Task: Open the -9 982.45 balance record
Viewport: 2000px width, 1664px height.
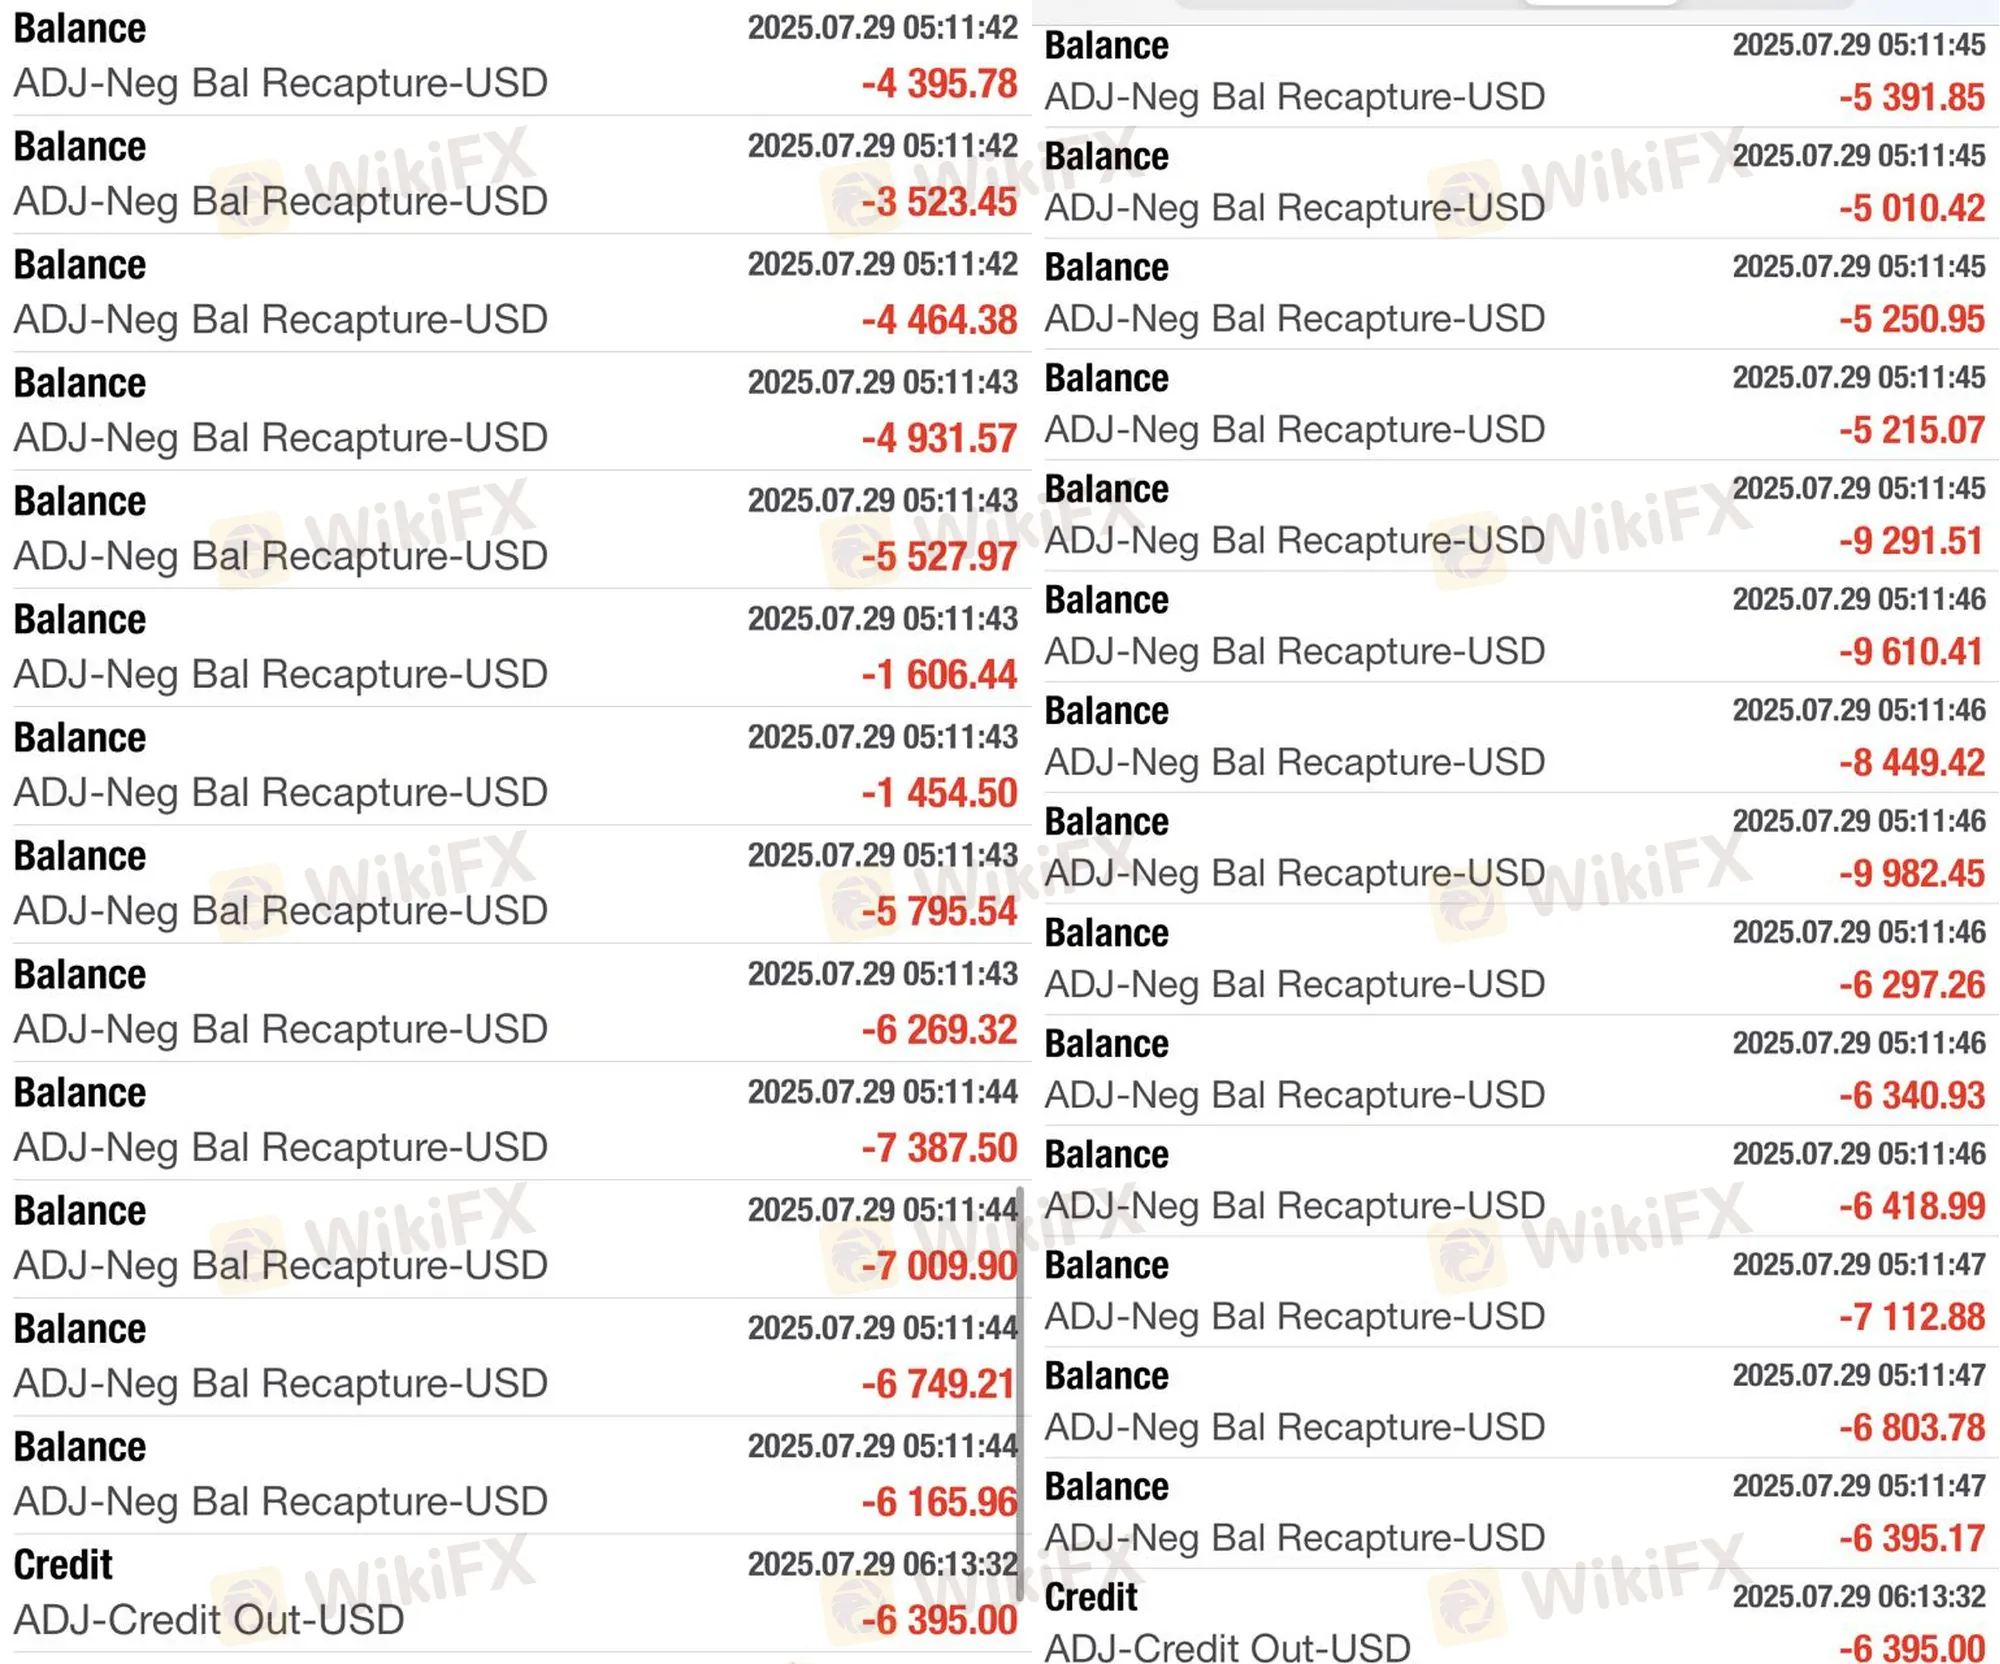Action: [1515, 849]
